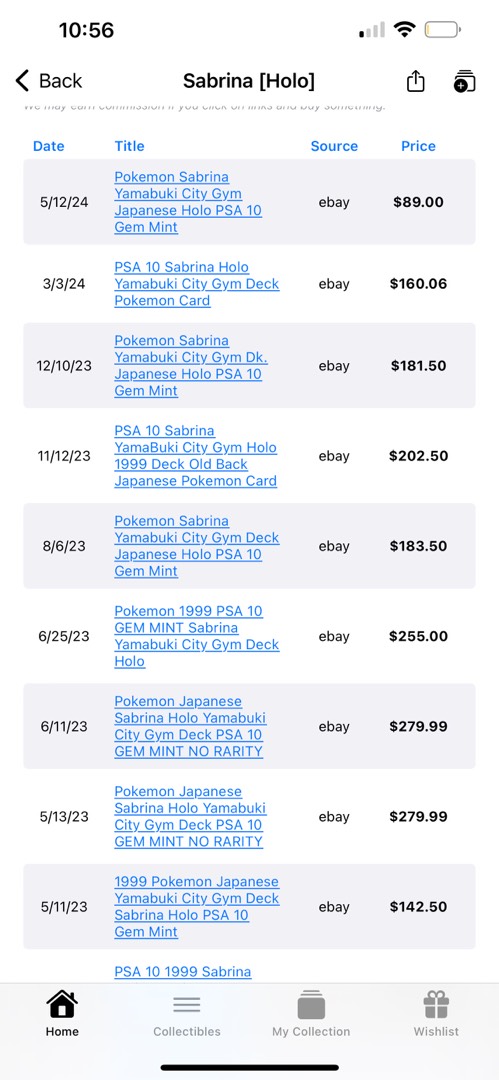This screenshot has width=499, height=1080.
Task: Sort listings by Date column header
Action: (x=49, y=146)
